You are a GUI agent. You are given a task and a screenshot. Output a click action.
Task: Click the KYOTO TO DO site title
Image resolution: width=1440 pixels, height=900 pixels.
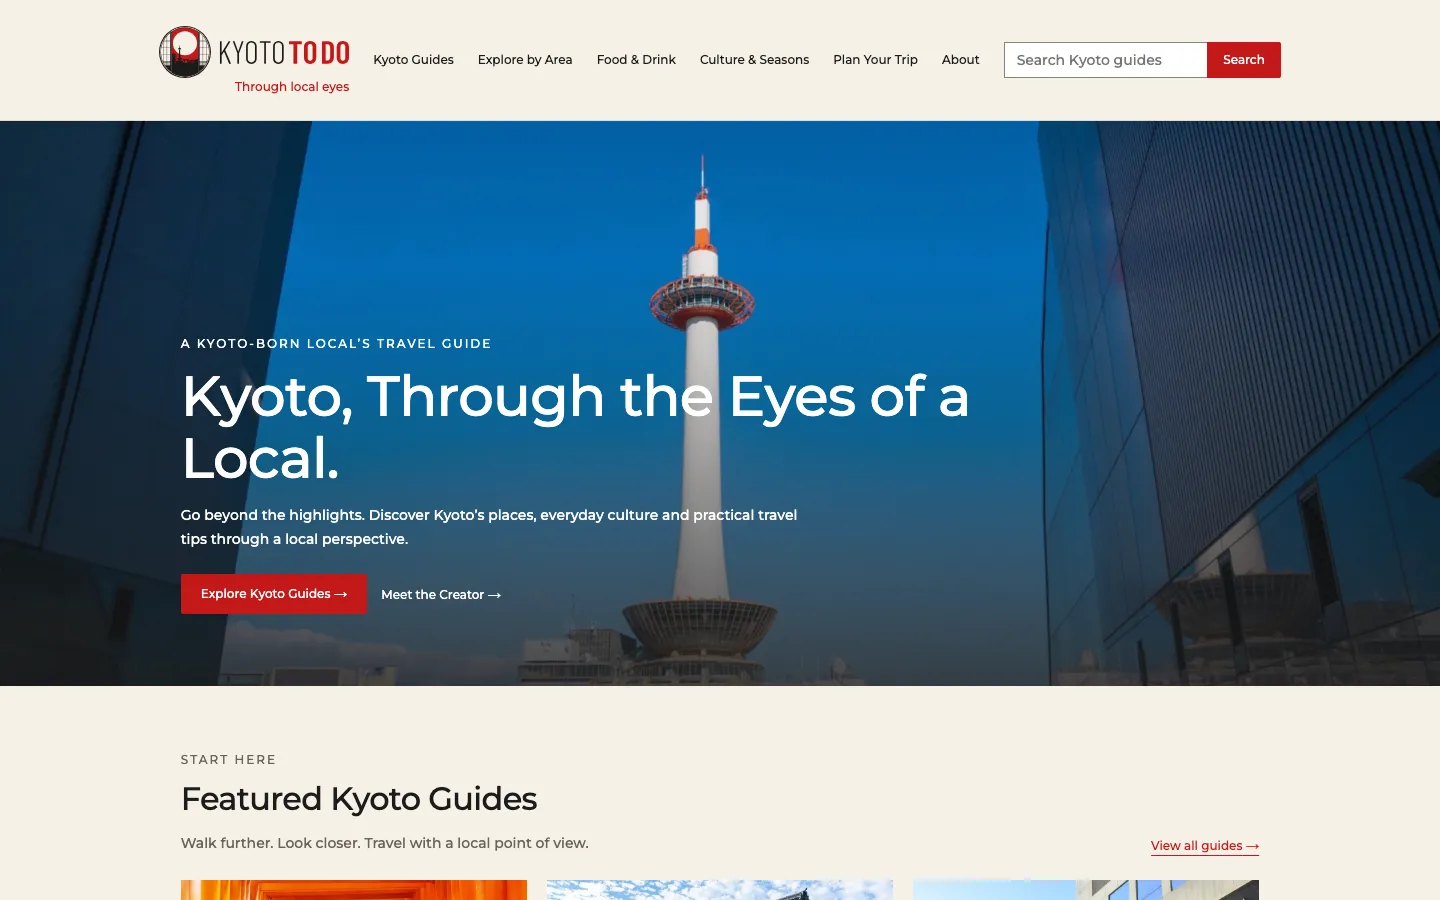pyautogui.click(x=284, y=52)
